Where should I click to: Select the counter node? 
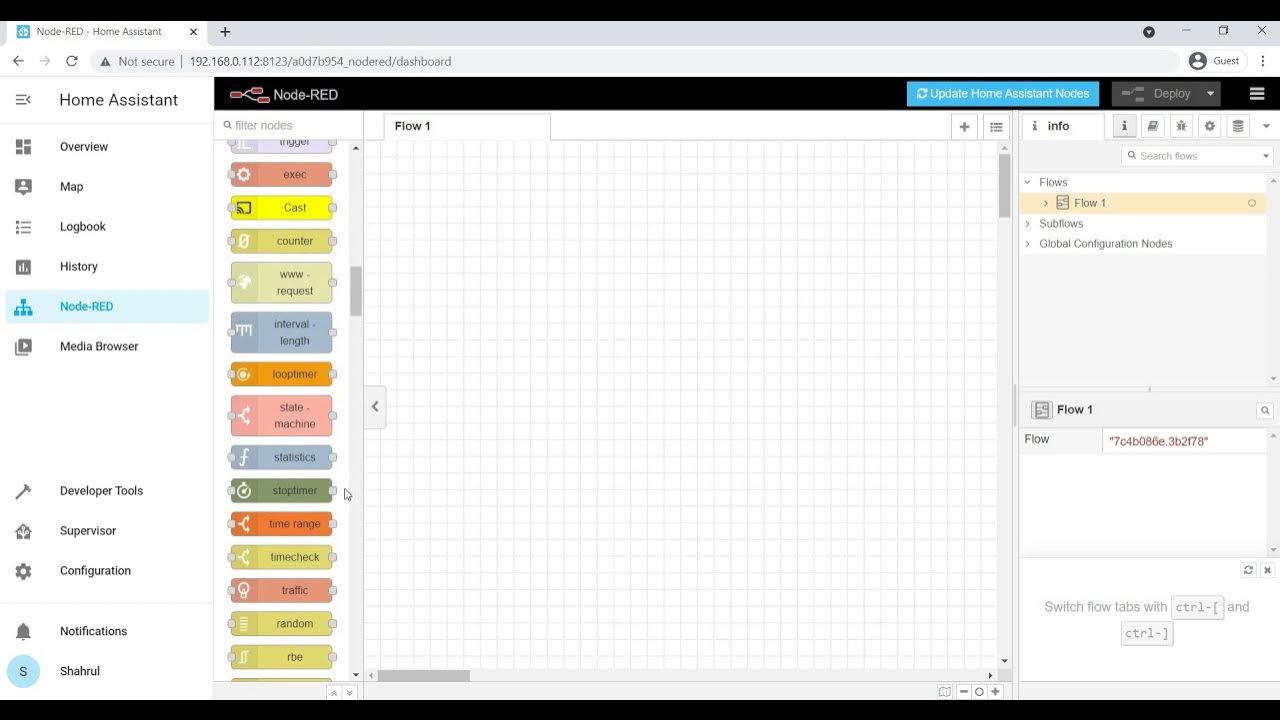click(x=282, y=241)
